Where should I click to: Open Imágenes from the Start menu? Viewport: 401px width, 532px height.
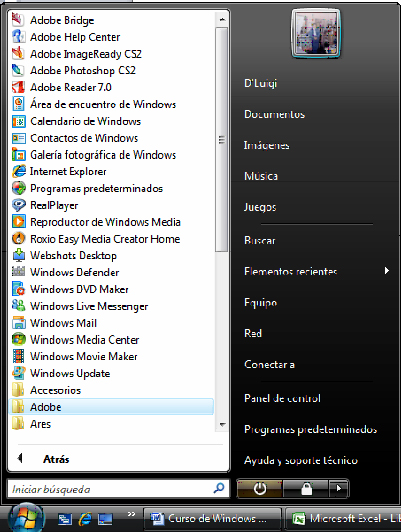267,145
